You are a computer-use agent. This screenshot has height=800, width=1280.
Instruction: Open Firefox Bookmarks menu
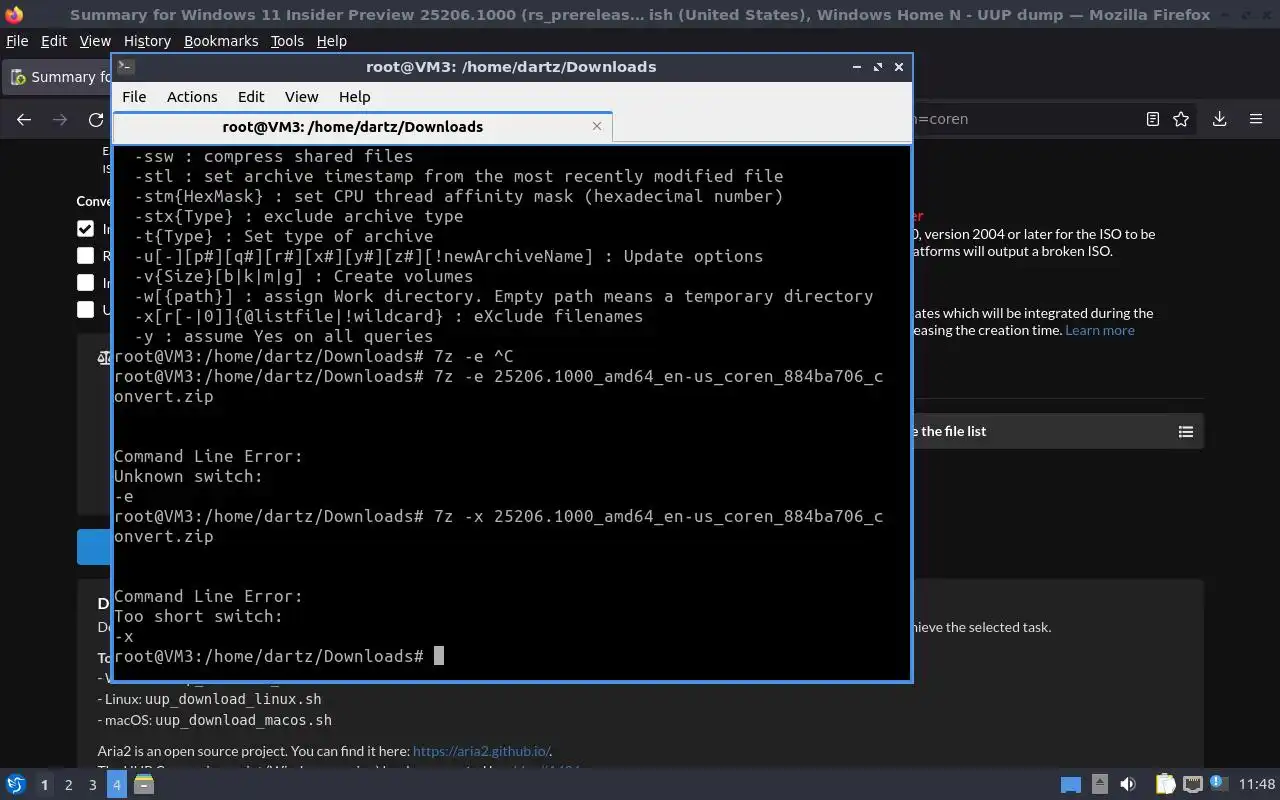pos(221,41)
